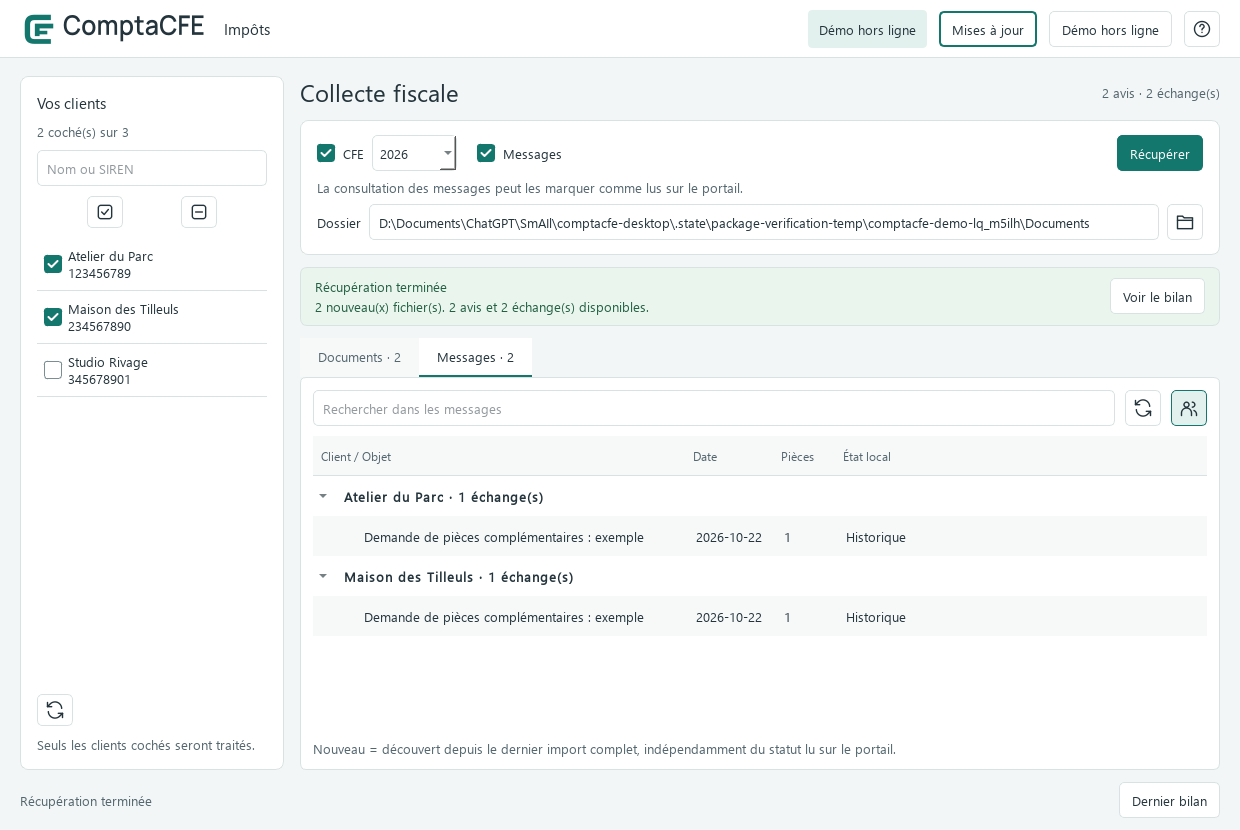The image size is (1240, 830).
Task: Click SIREN 123456789
Action: click(99, 273)
